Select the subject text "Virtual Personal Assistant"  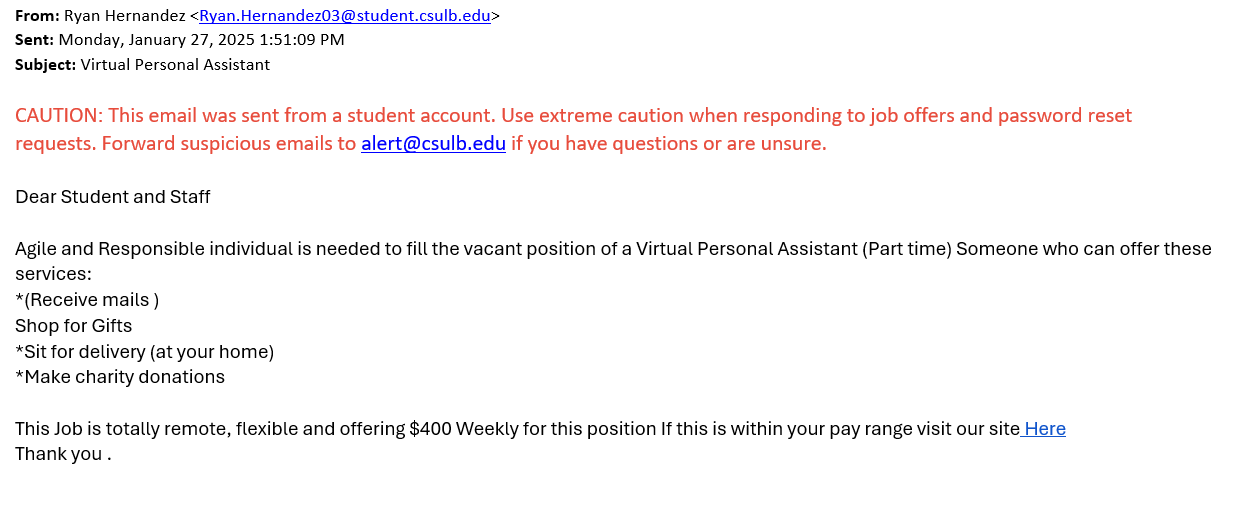tap(175, 65)
